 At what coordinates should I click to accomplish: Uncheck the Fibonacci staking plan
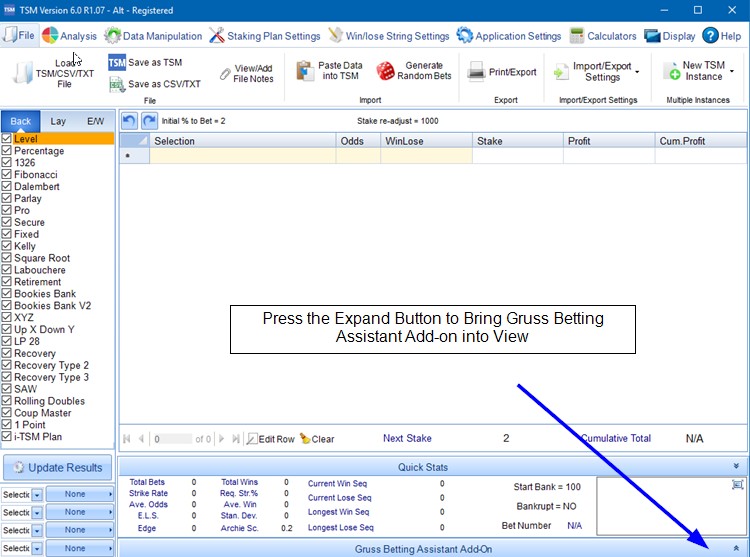tap(7, 175)
